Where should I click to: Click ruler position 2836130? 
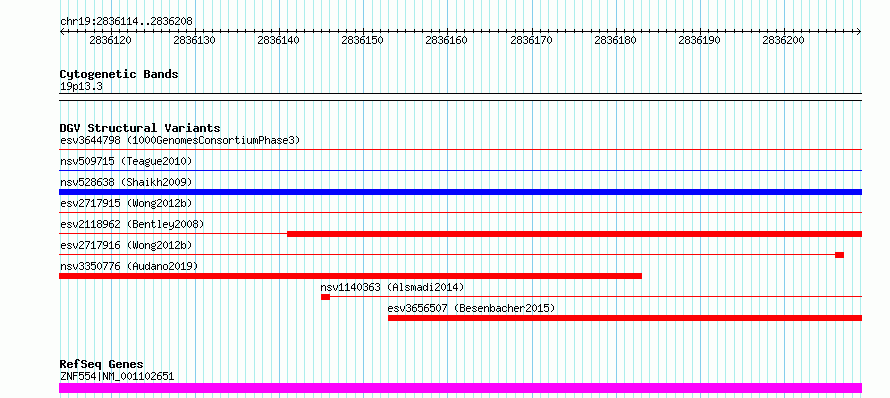coord(195,40)
